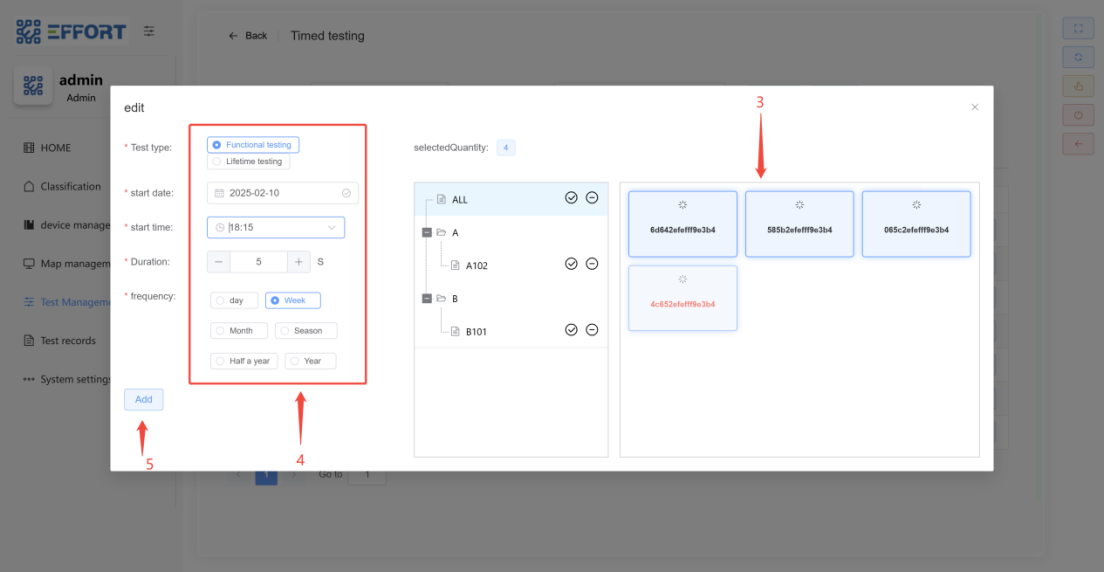This screenshot has width=1104, height=572.
Task: Open the start time dropdown arrow
Action: click(332, 228)
